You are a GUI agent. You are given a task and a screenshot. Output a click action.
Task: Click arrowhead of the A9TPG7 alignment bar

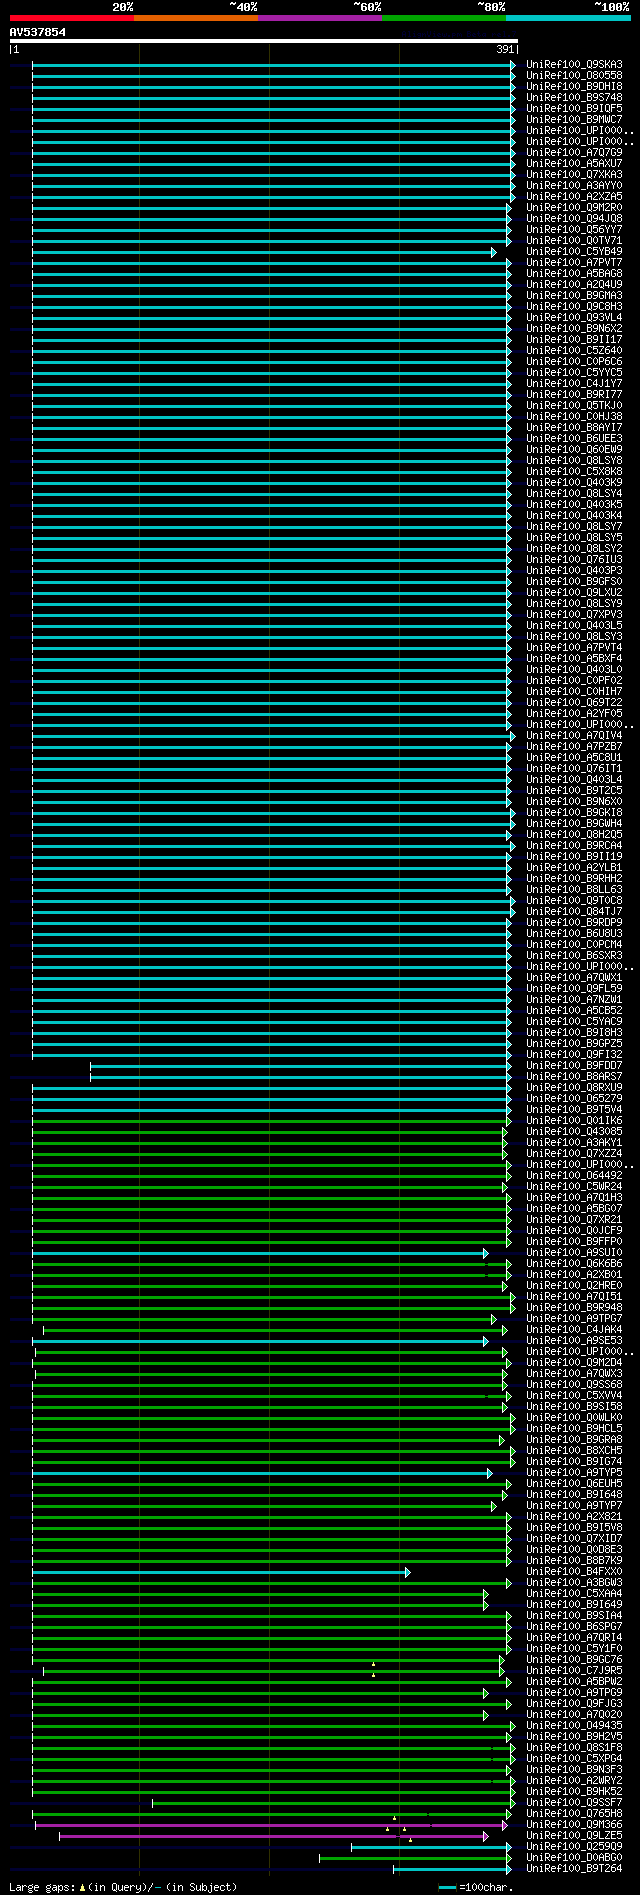[493, 1320]
